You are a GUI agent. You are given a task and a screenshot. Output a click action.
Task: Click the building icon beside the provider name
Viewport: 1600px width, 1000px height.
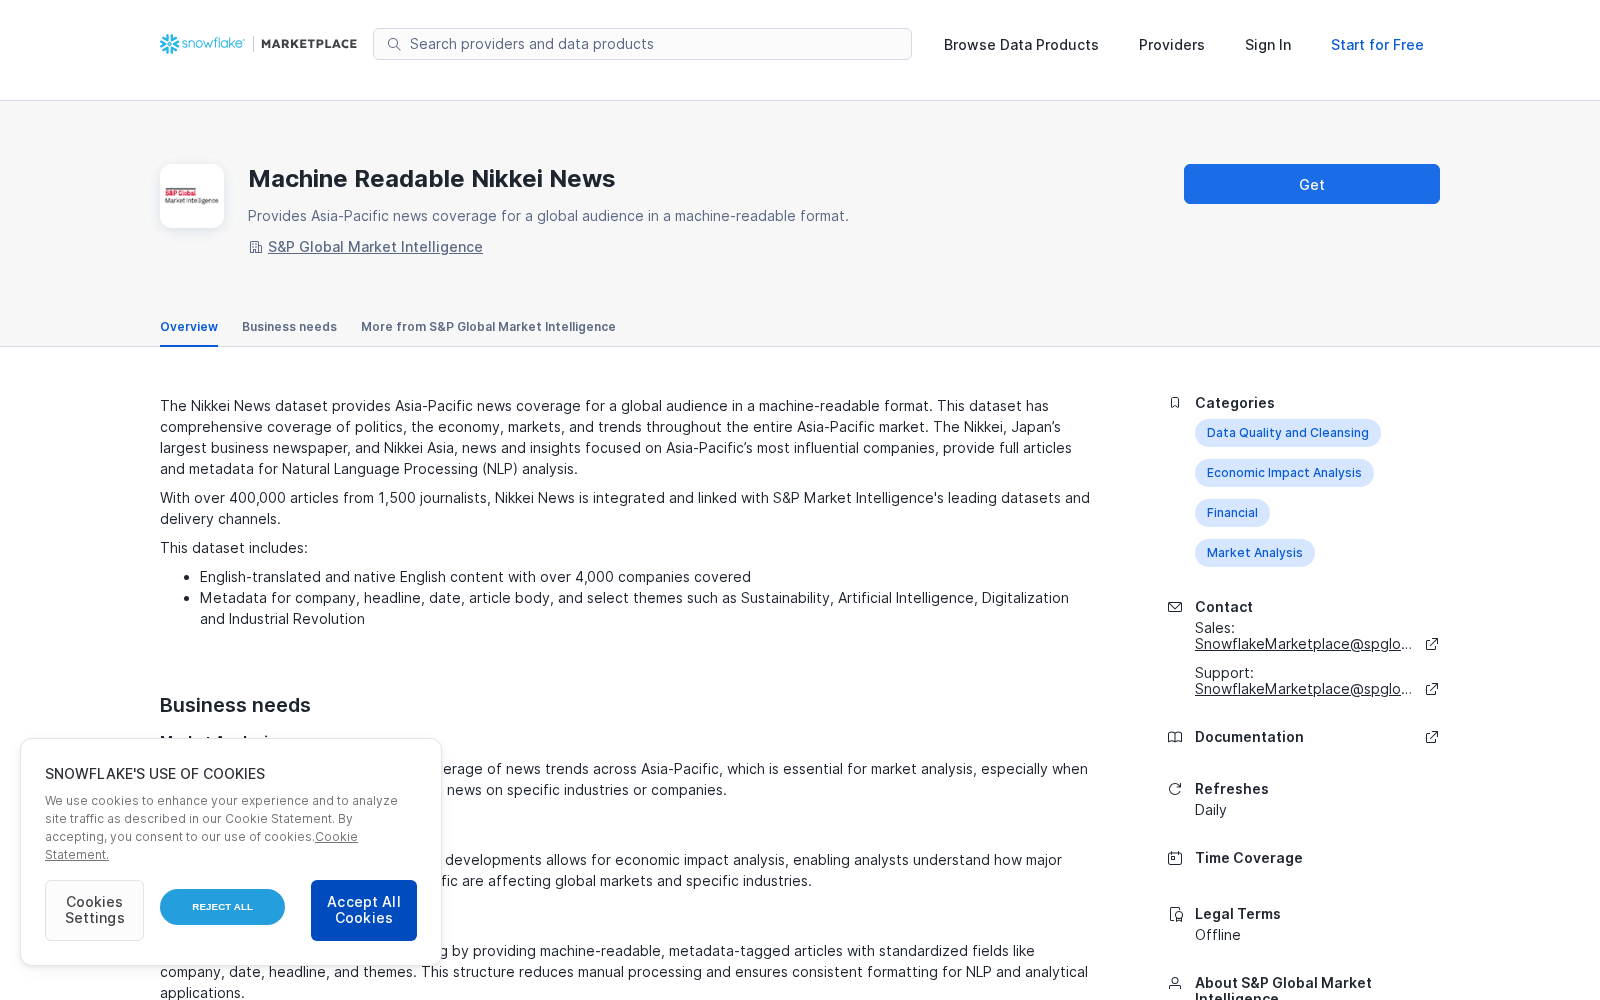[x=256, y=247]
